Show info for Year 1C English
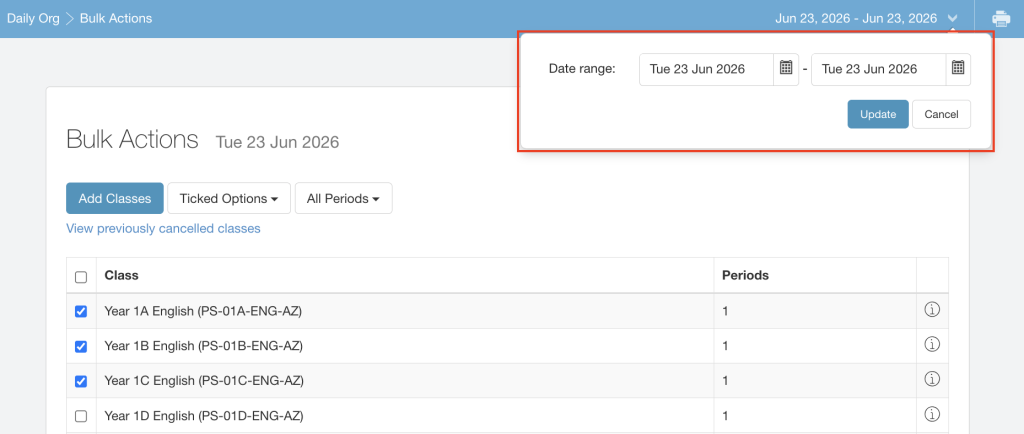This screenshot has width=1024, height=434. pos(932,379)
